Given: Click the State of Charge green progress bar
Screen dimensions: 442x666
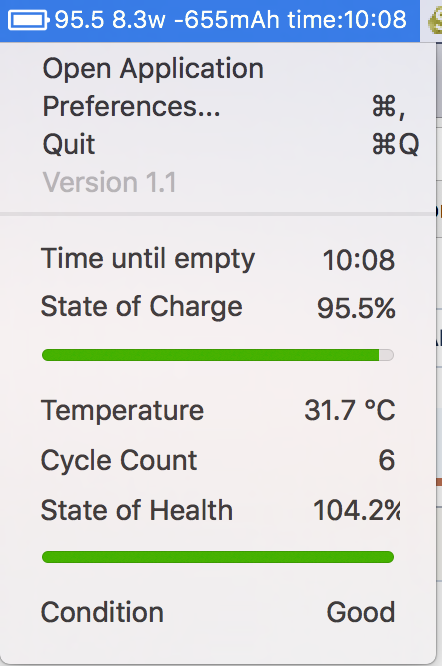Looking at the screenshot, I should [218, 355].
